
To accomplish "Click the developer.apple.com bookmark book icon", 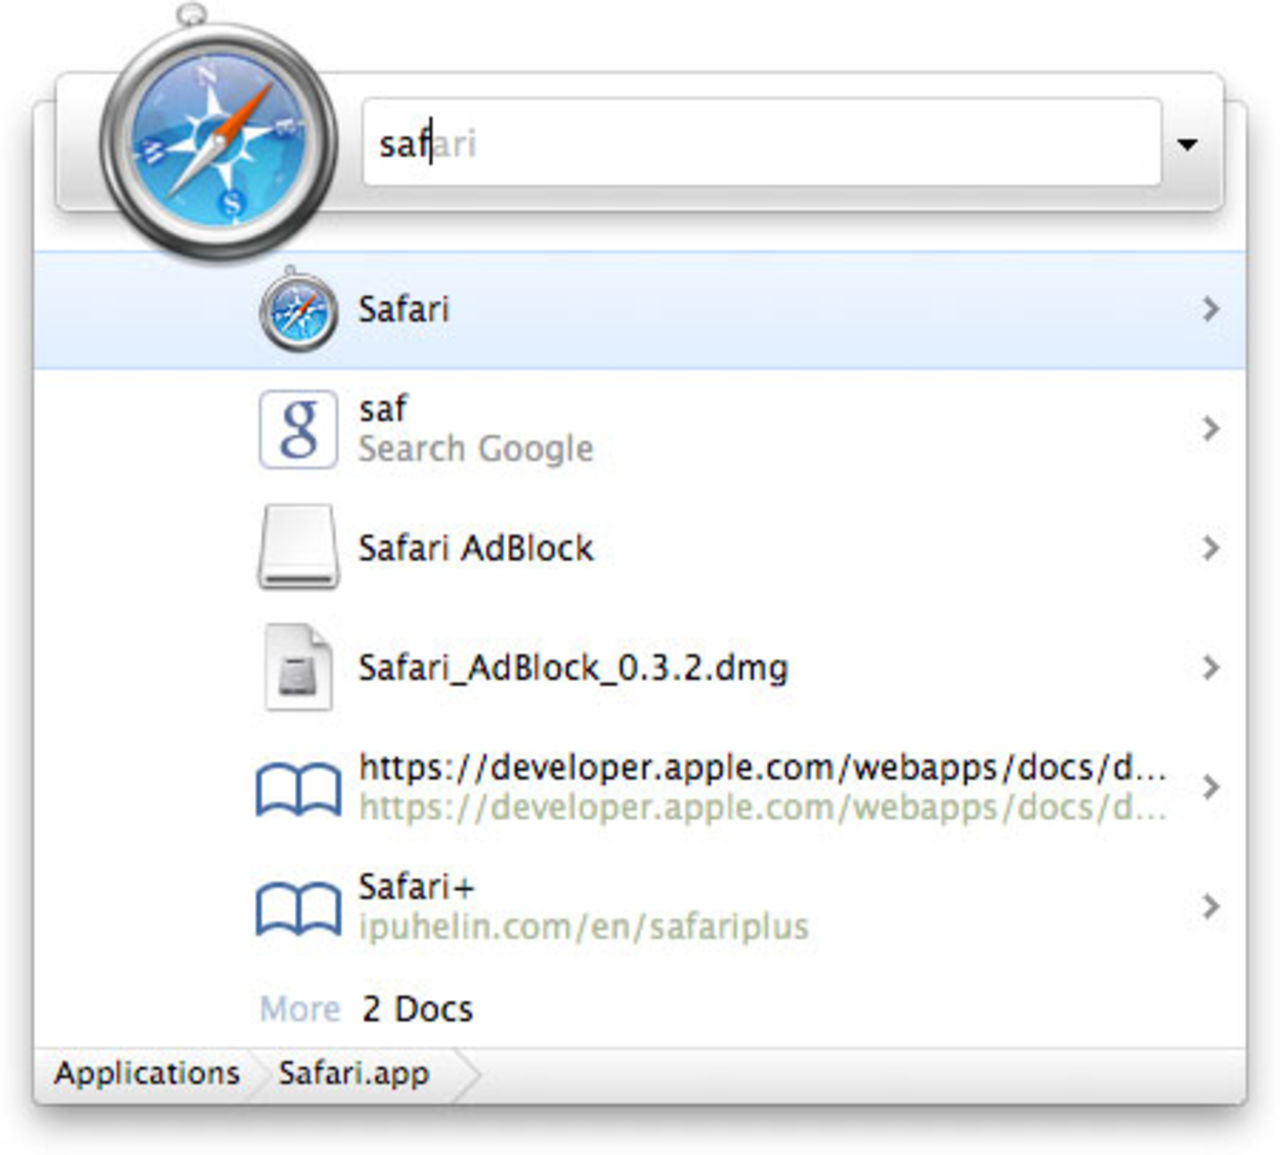I will coord(298,788).
